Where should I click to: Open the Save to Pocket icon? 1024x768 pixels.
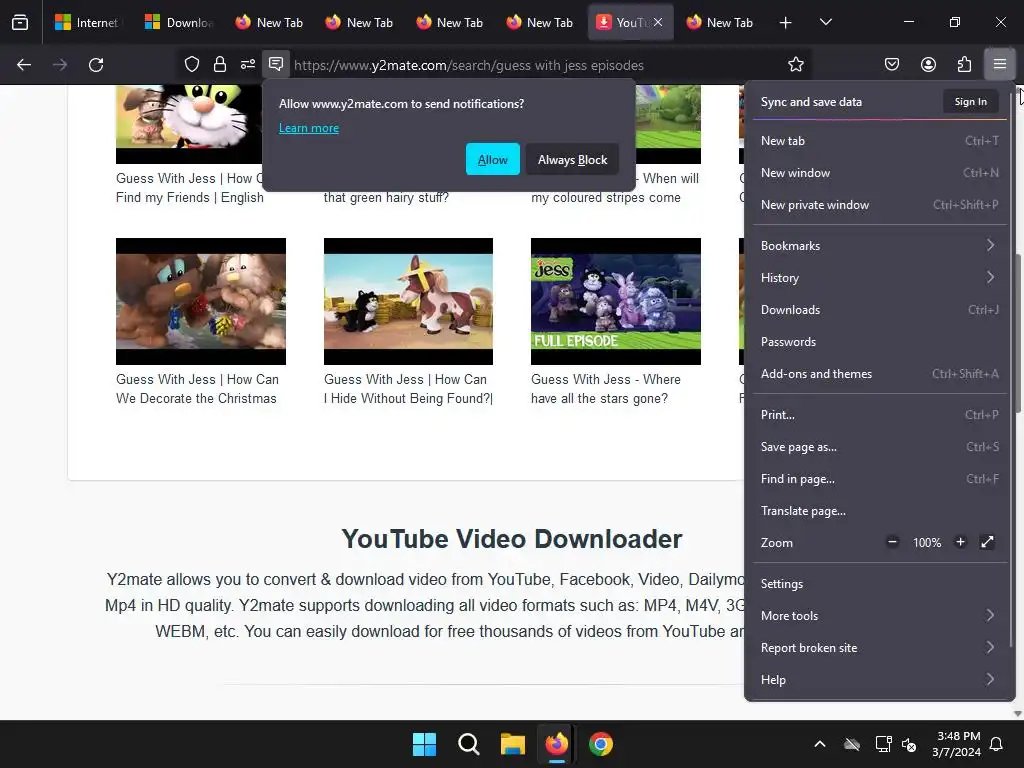(x=891, y=65)
